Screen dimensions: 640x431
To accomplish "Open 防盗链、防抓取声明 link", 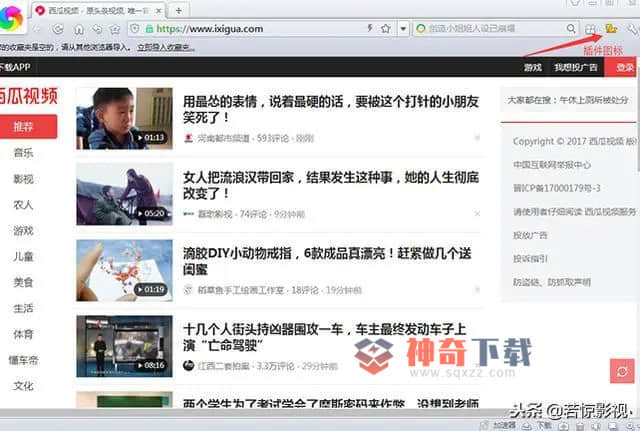I will [552, 282].
